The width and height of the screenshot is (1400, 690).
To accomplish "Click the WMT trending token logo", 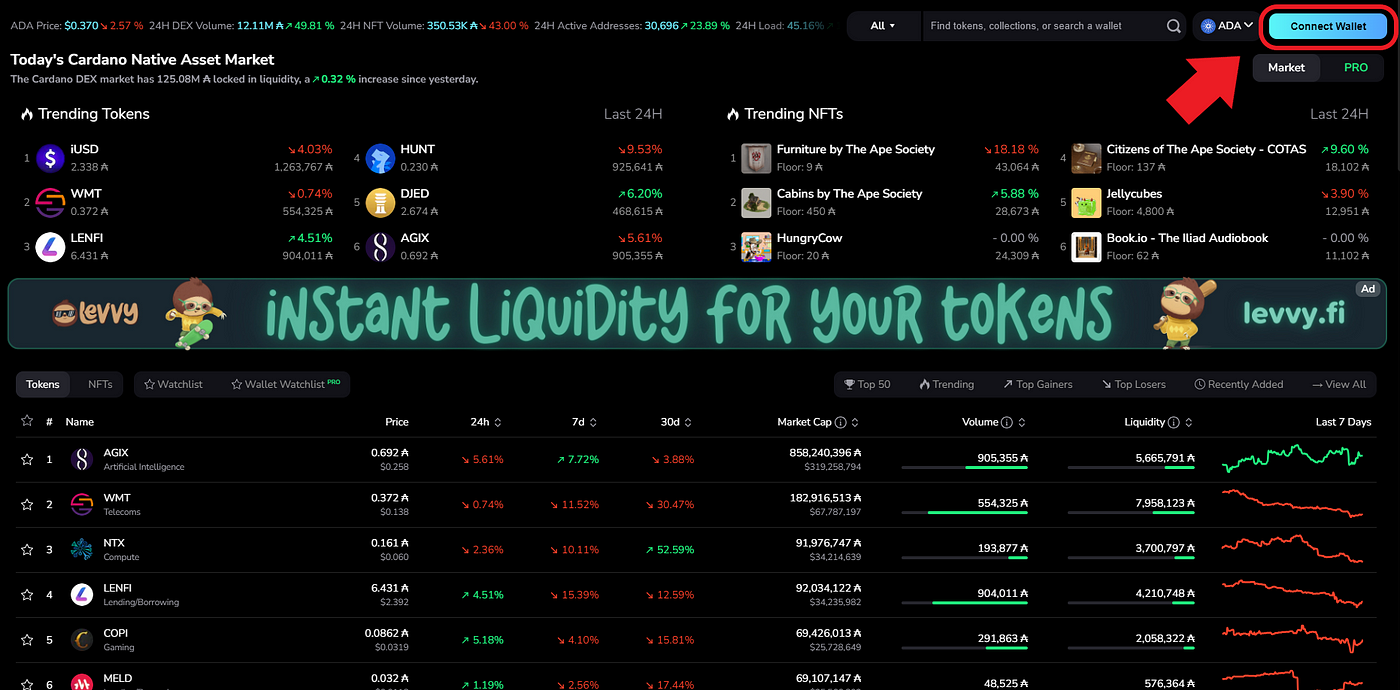I will [x=51, y=203].
